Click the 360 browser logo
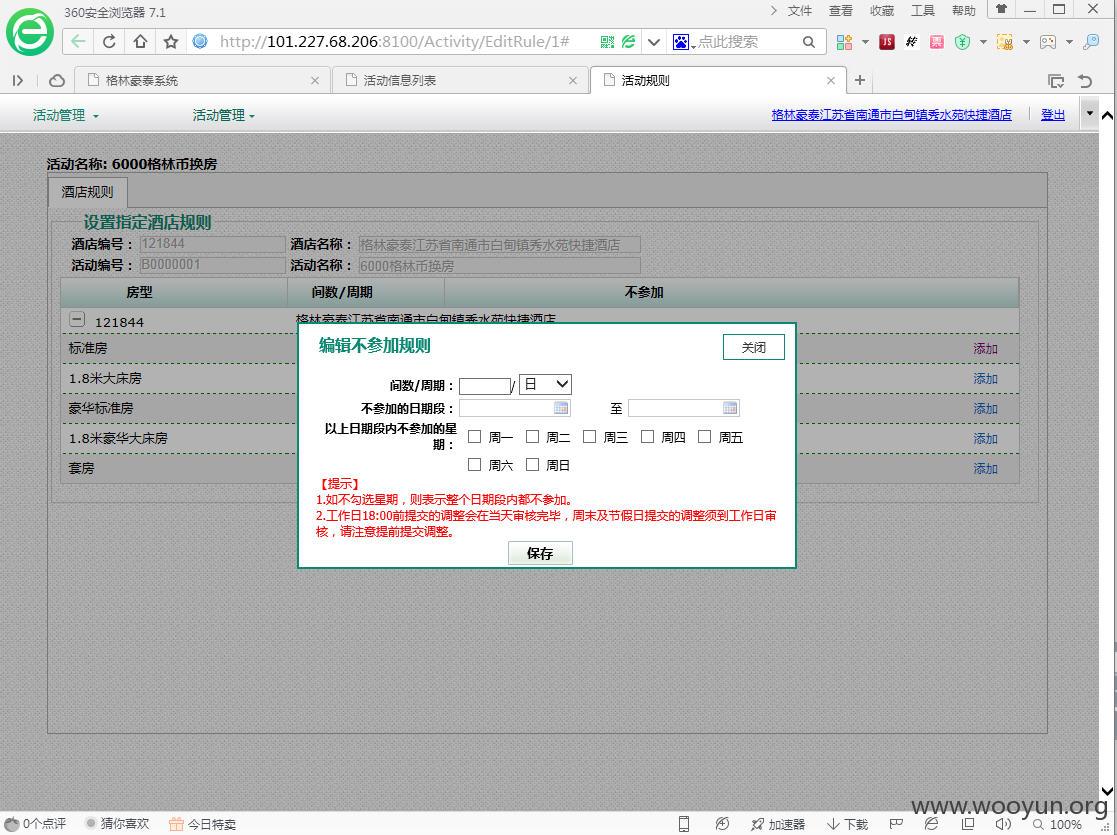Viewport: 1117px width, 835px height. 30,31
